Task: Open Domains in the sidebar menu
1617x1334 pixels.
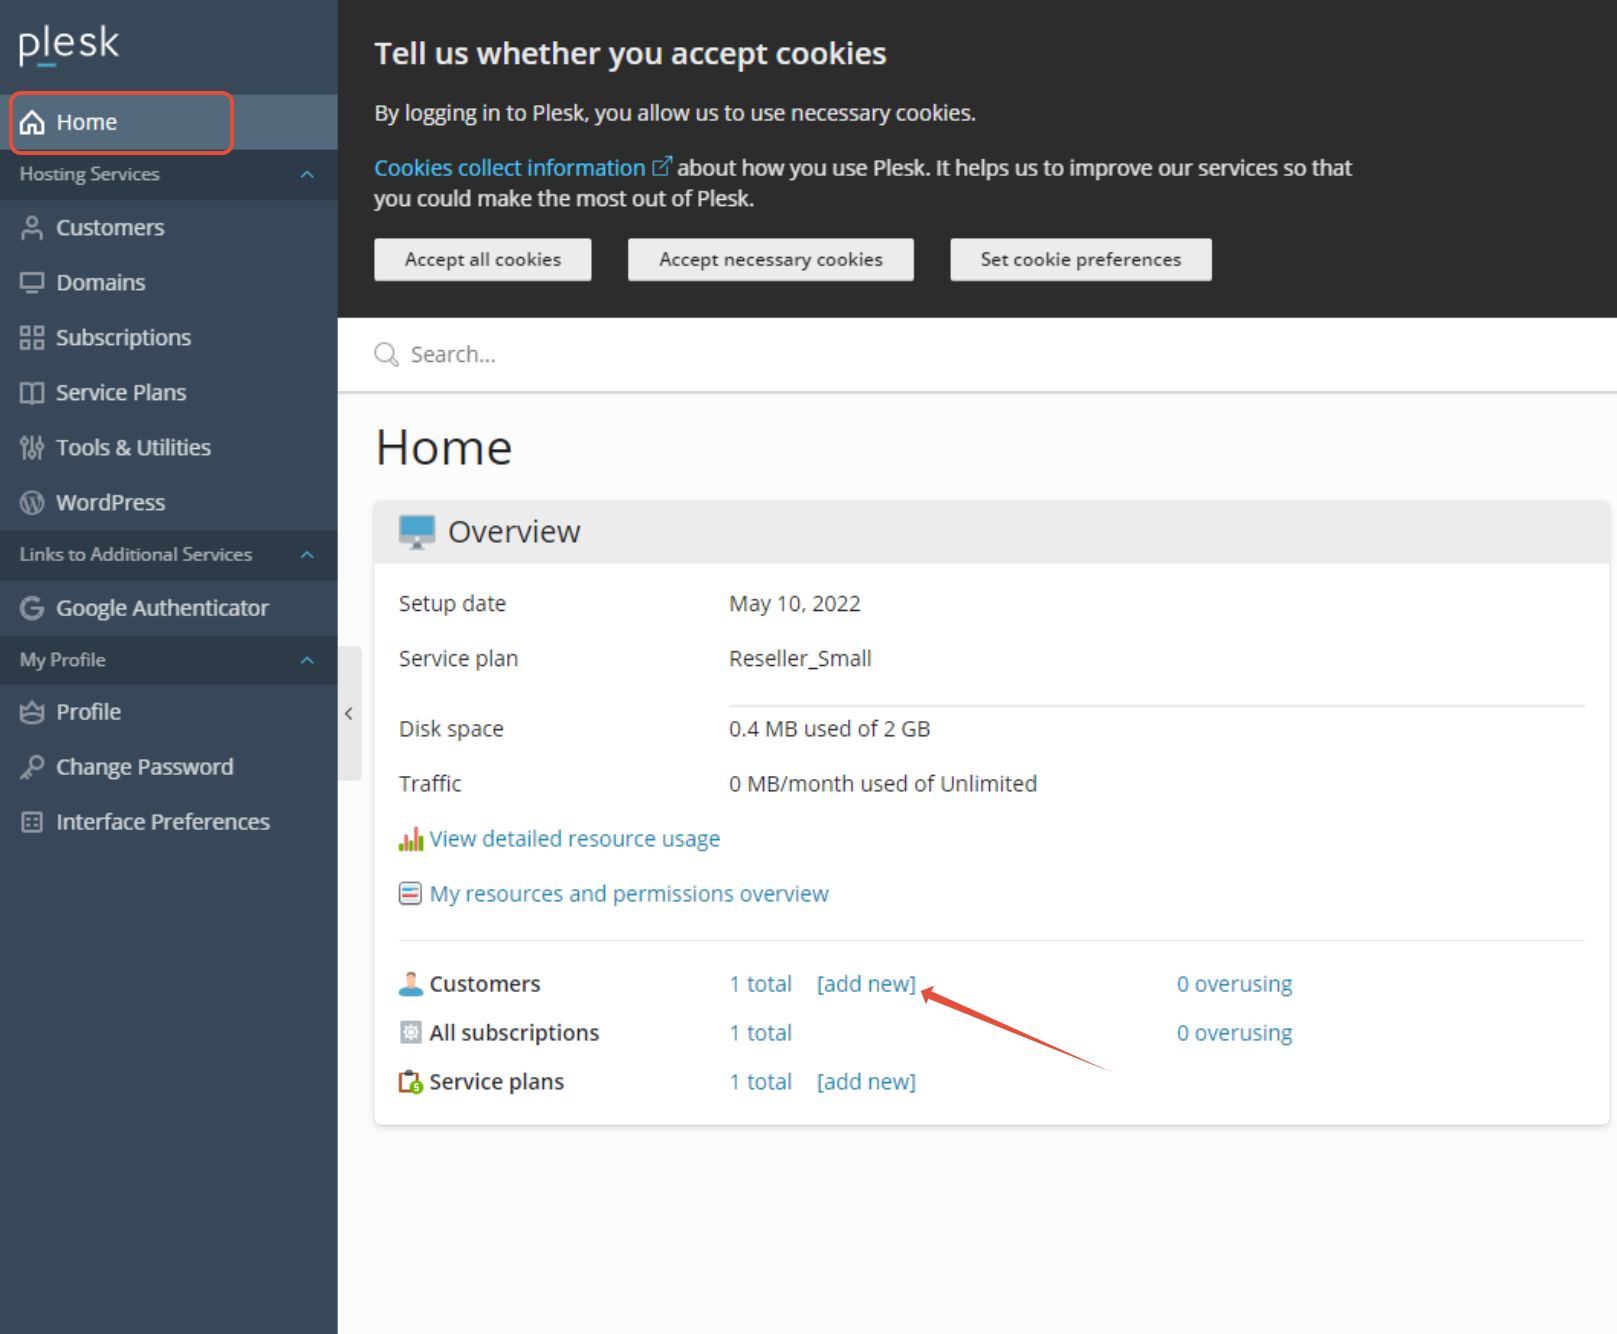Action: (168, 282)
